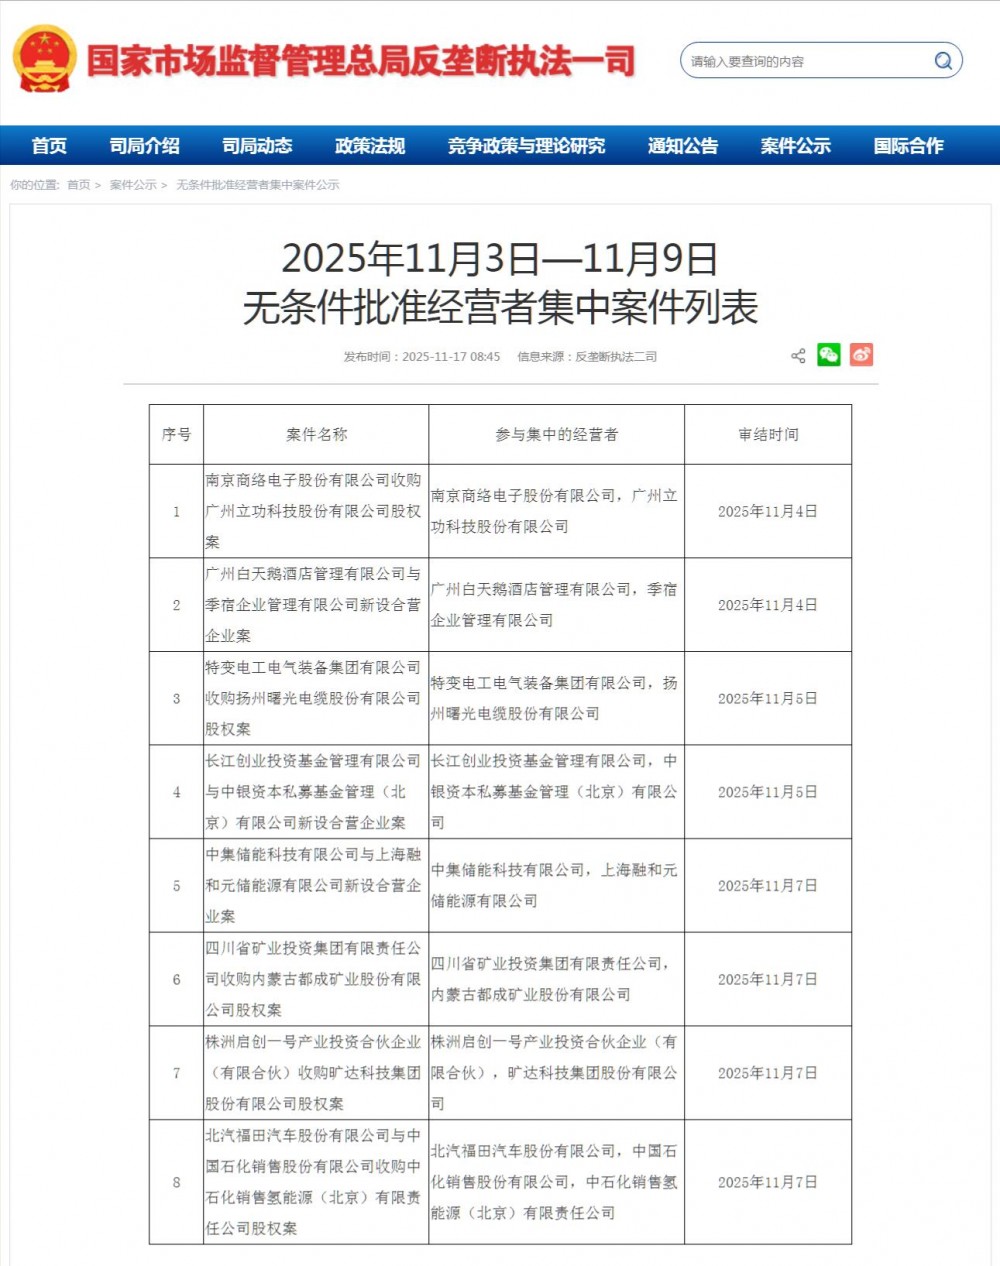Click the 案件名称 column header
Screen dimensions: 1000x1266
pyautogui.click(x=316, y=434)
